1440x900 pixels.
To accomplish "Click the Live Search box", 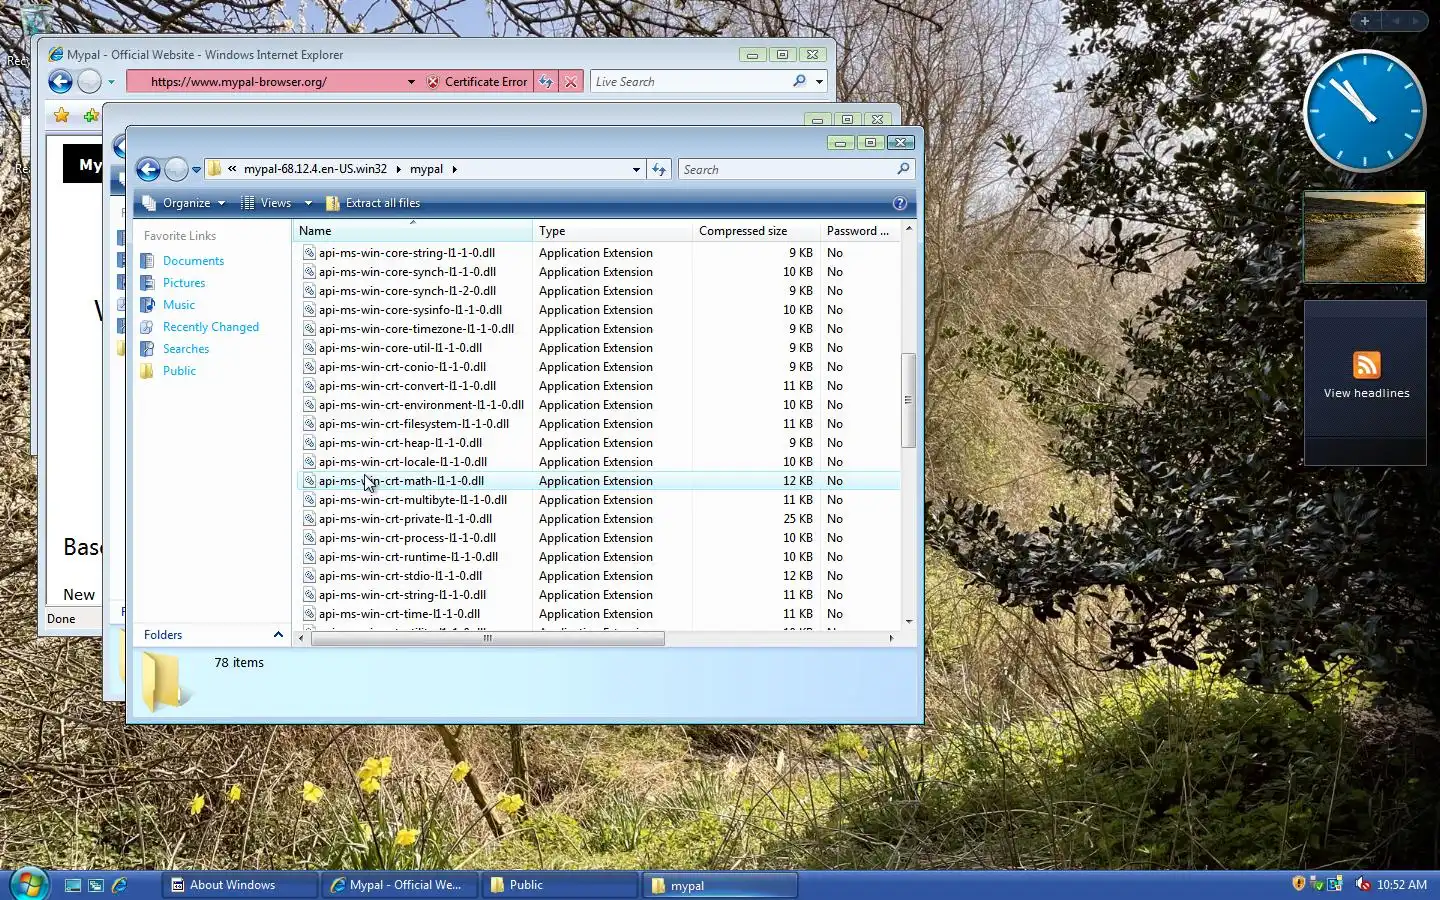I will 690,82.
